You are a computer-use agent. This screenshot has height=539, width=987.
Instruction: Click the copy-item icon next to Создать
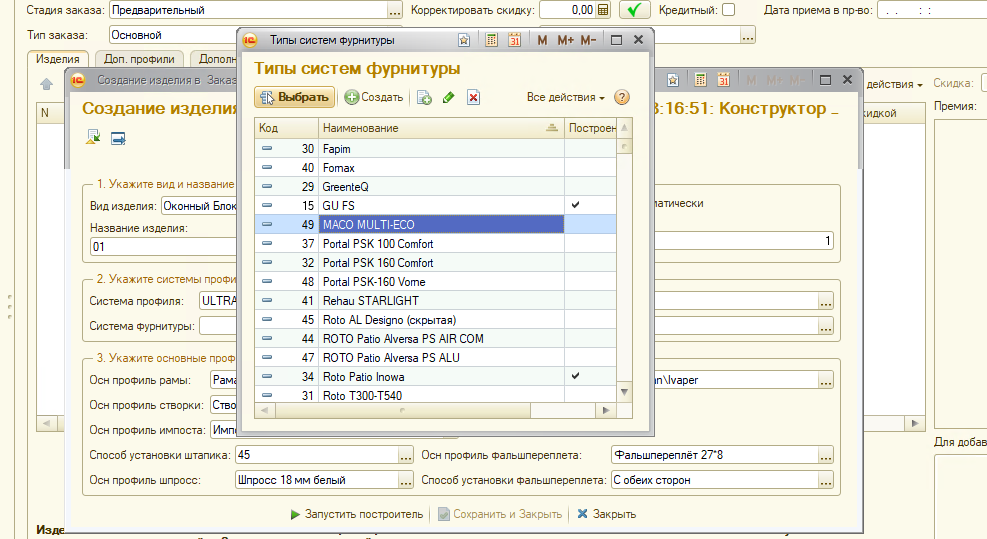424,98
